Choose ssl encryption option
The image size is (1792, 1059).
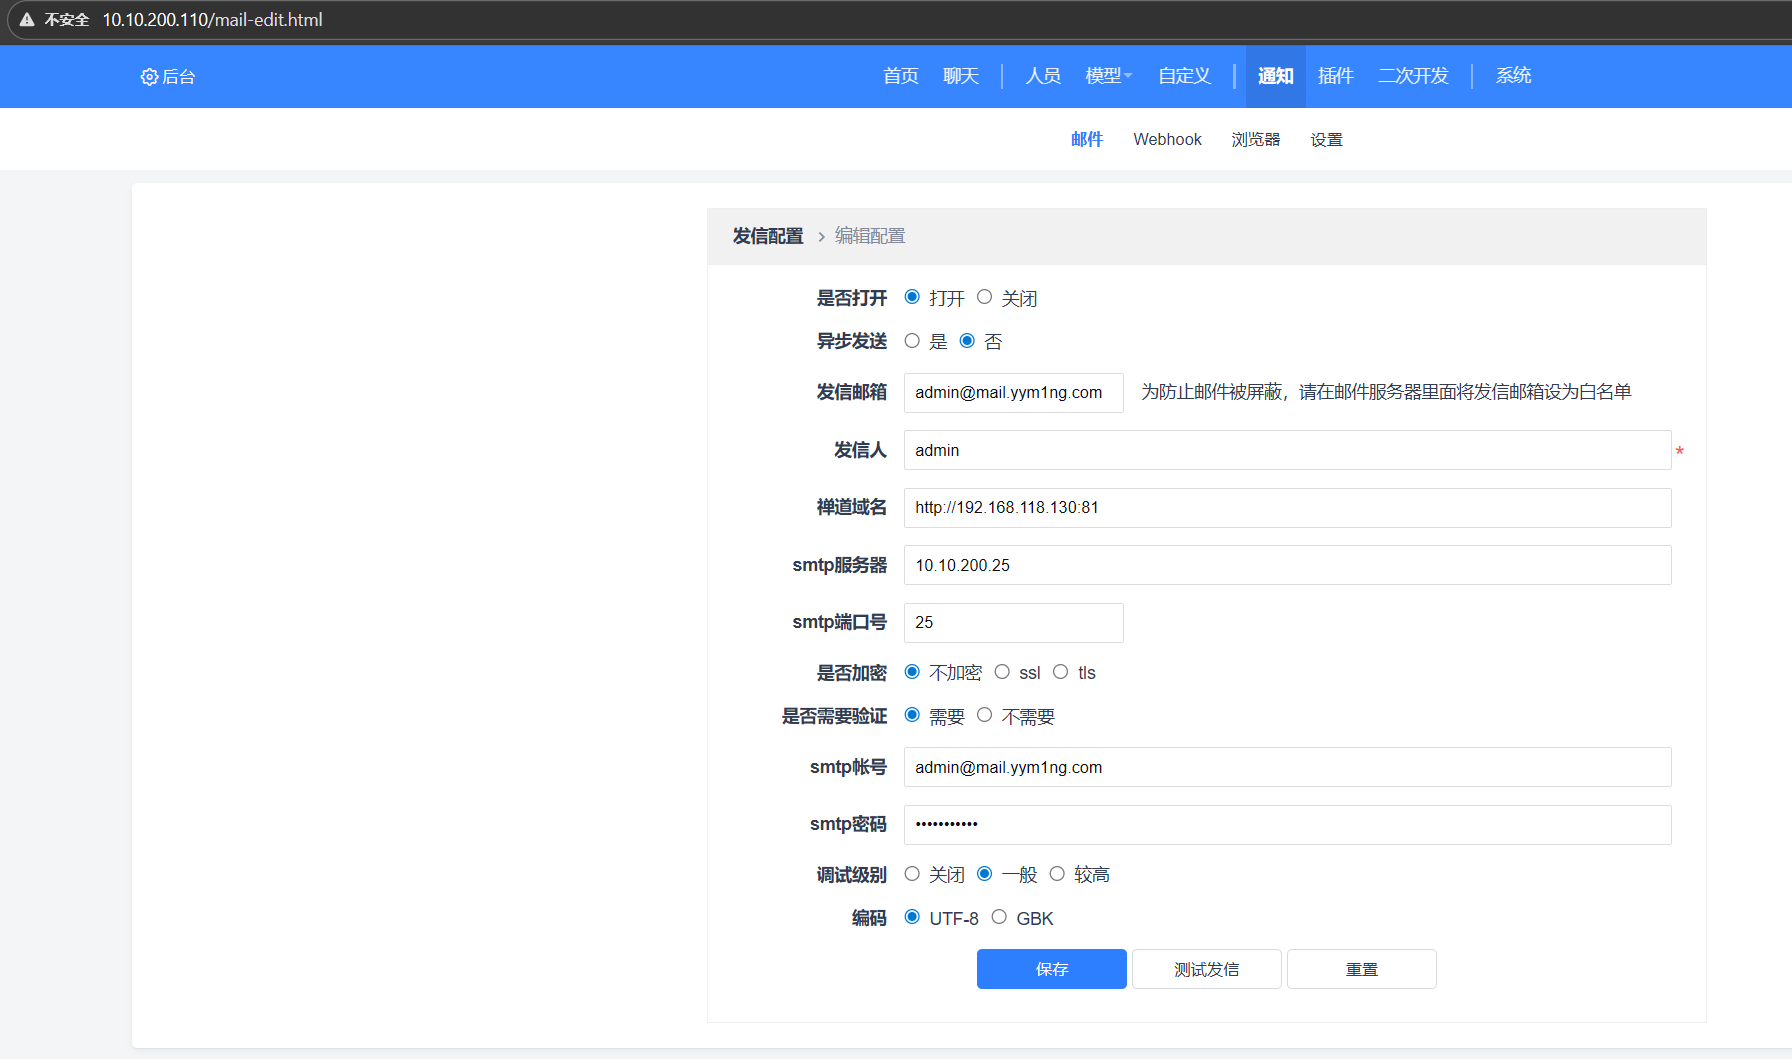coord(1002,672)
